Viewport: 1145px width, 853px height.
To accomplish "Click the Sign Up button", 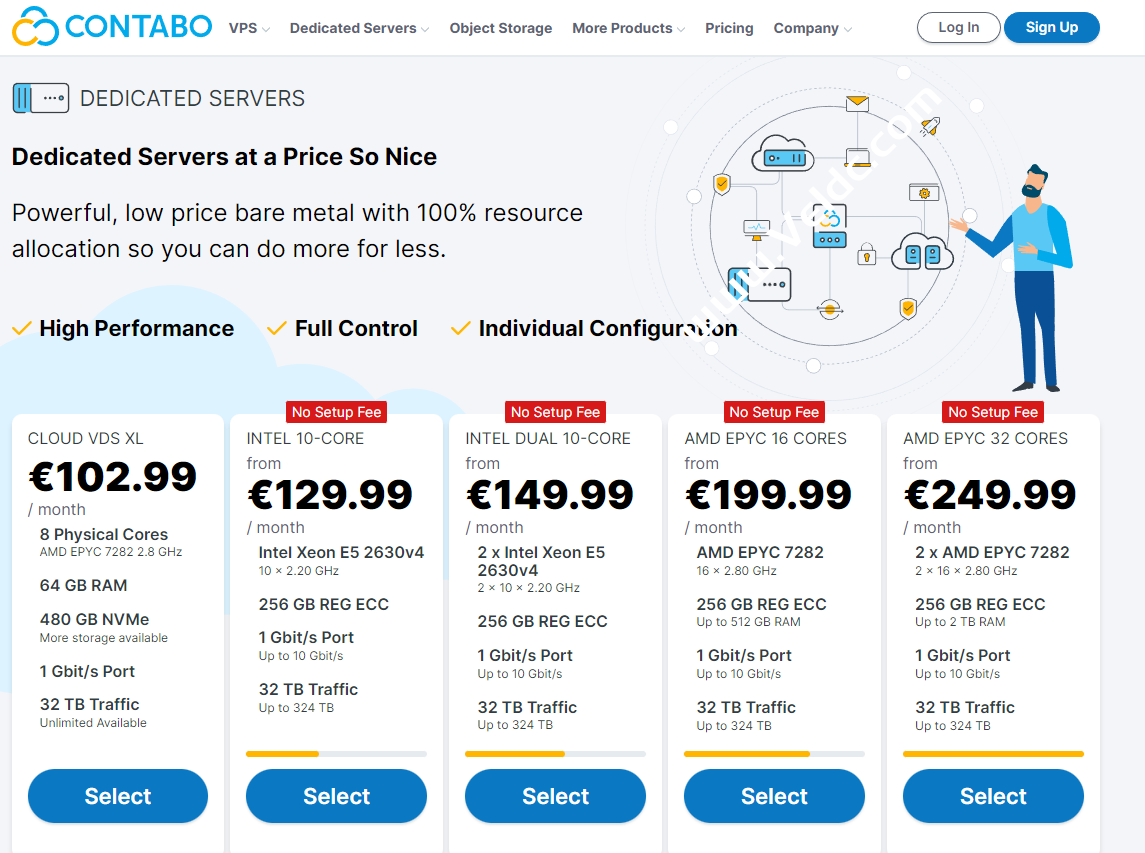I will [1051, 27].
